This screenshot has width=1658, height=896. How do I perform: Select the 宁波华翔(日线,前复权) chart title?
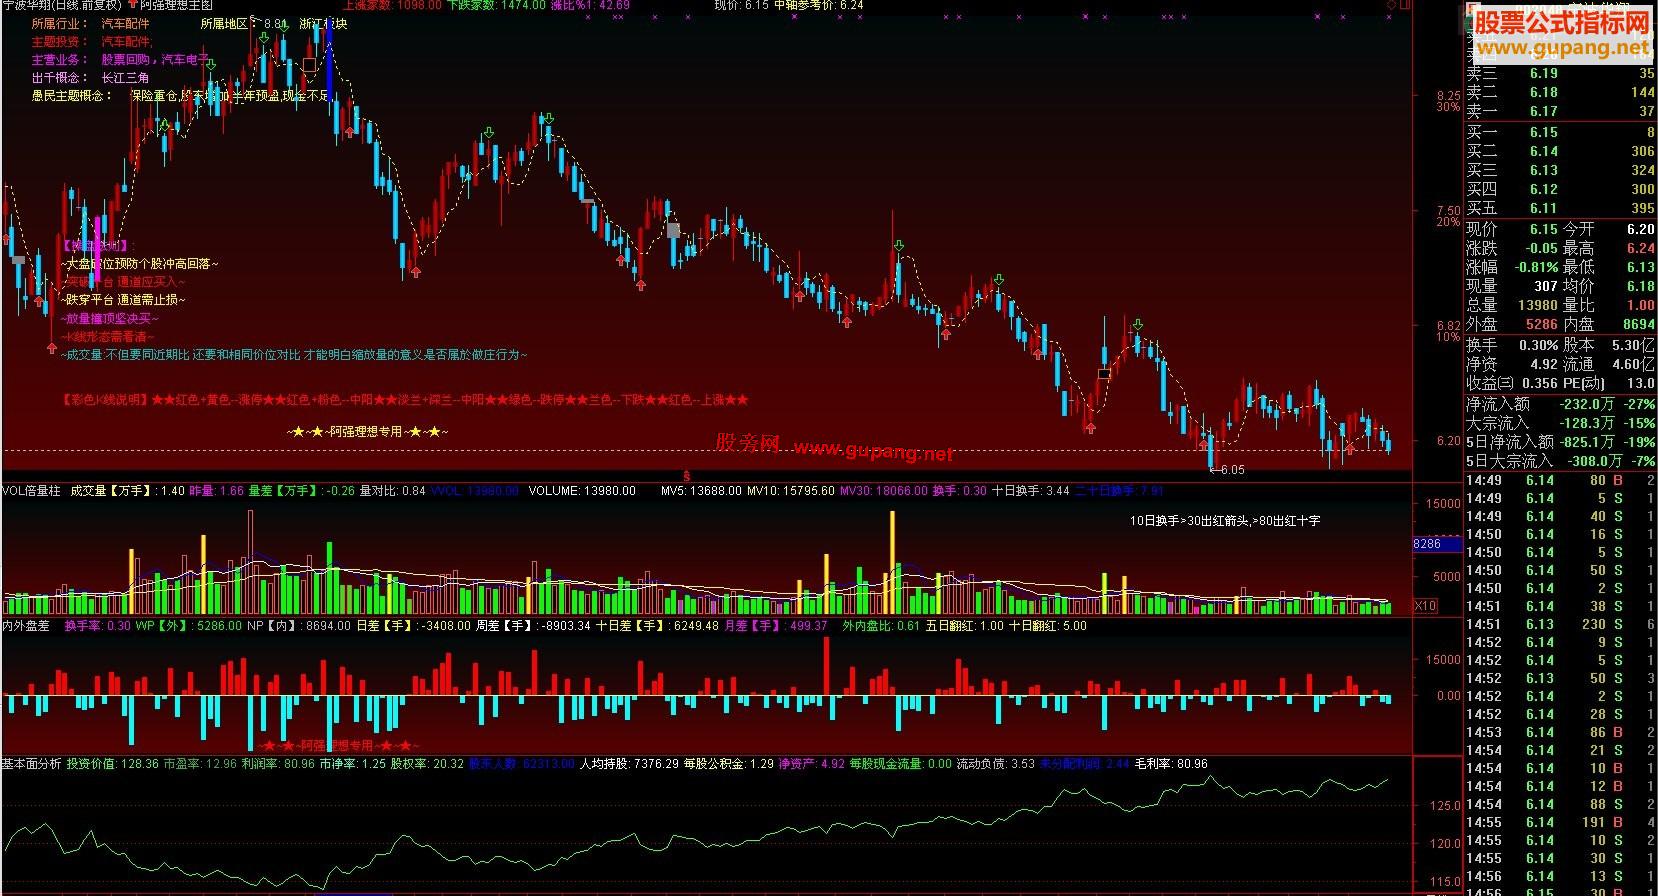pos(61,5)
